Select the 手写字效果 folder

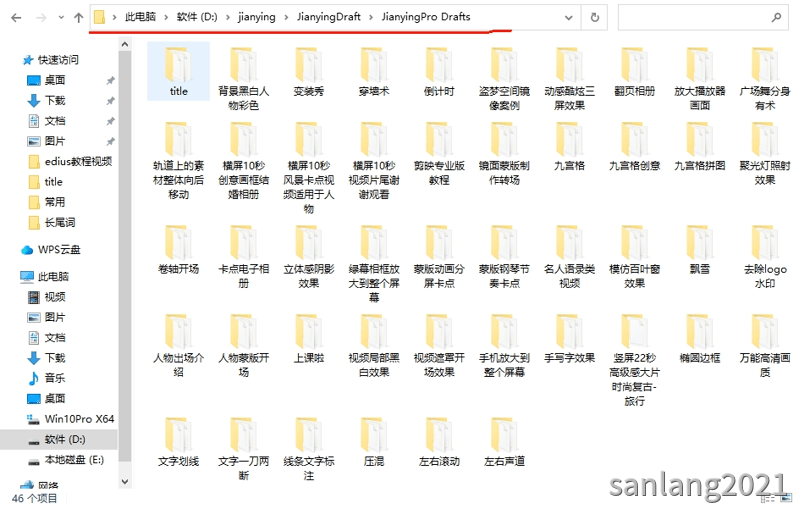click(570, 339)
